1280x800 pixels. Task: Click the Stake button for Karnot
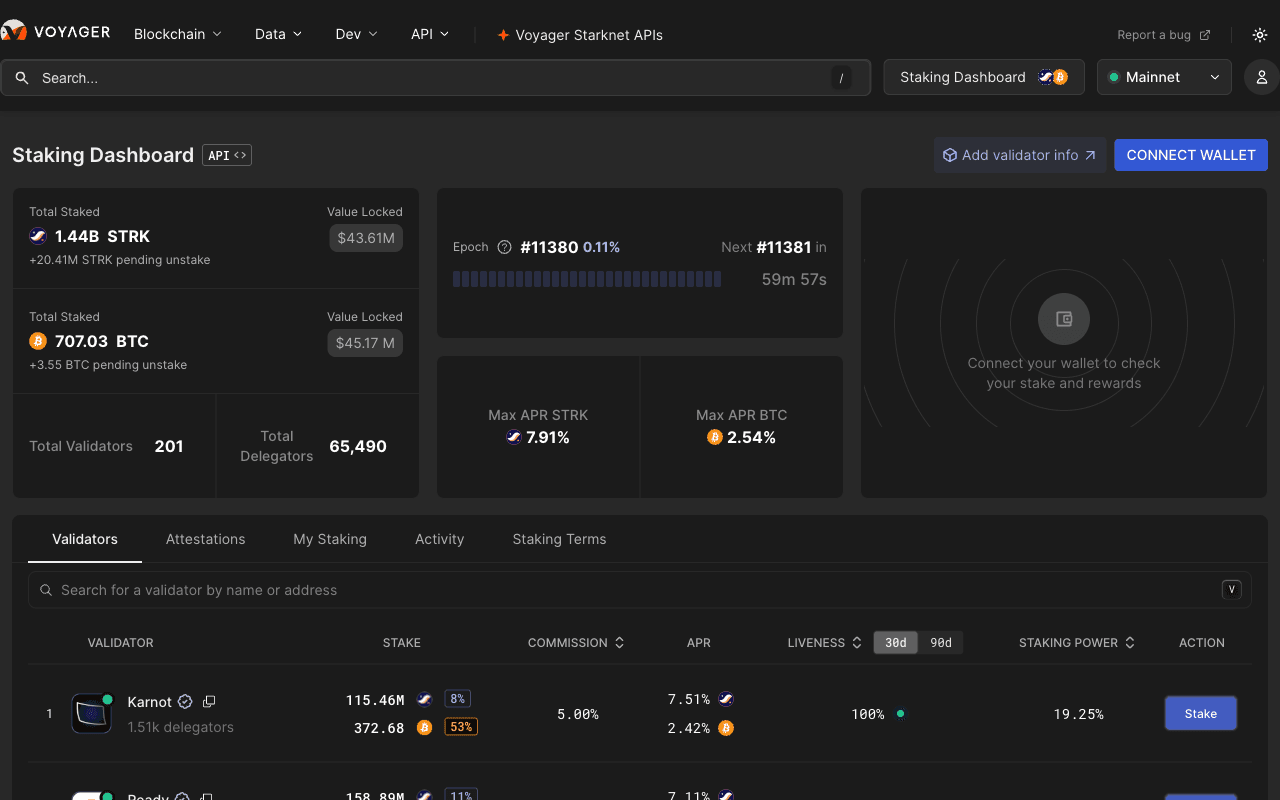[1201, 714]
